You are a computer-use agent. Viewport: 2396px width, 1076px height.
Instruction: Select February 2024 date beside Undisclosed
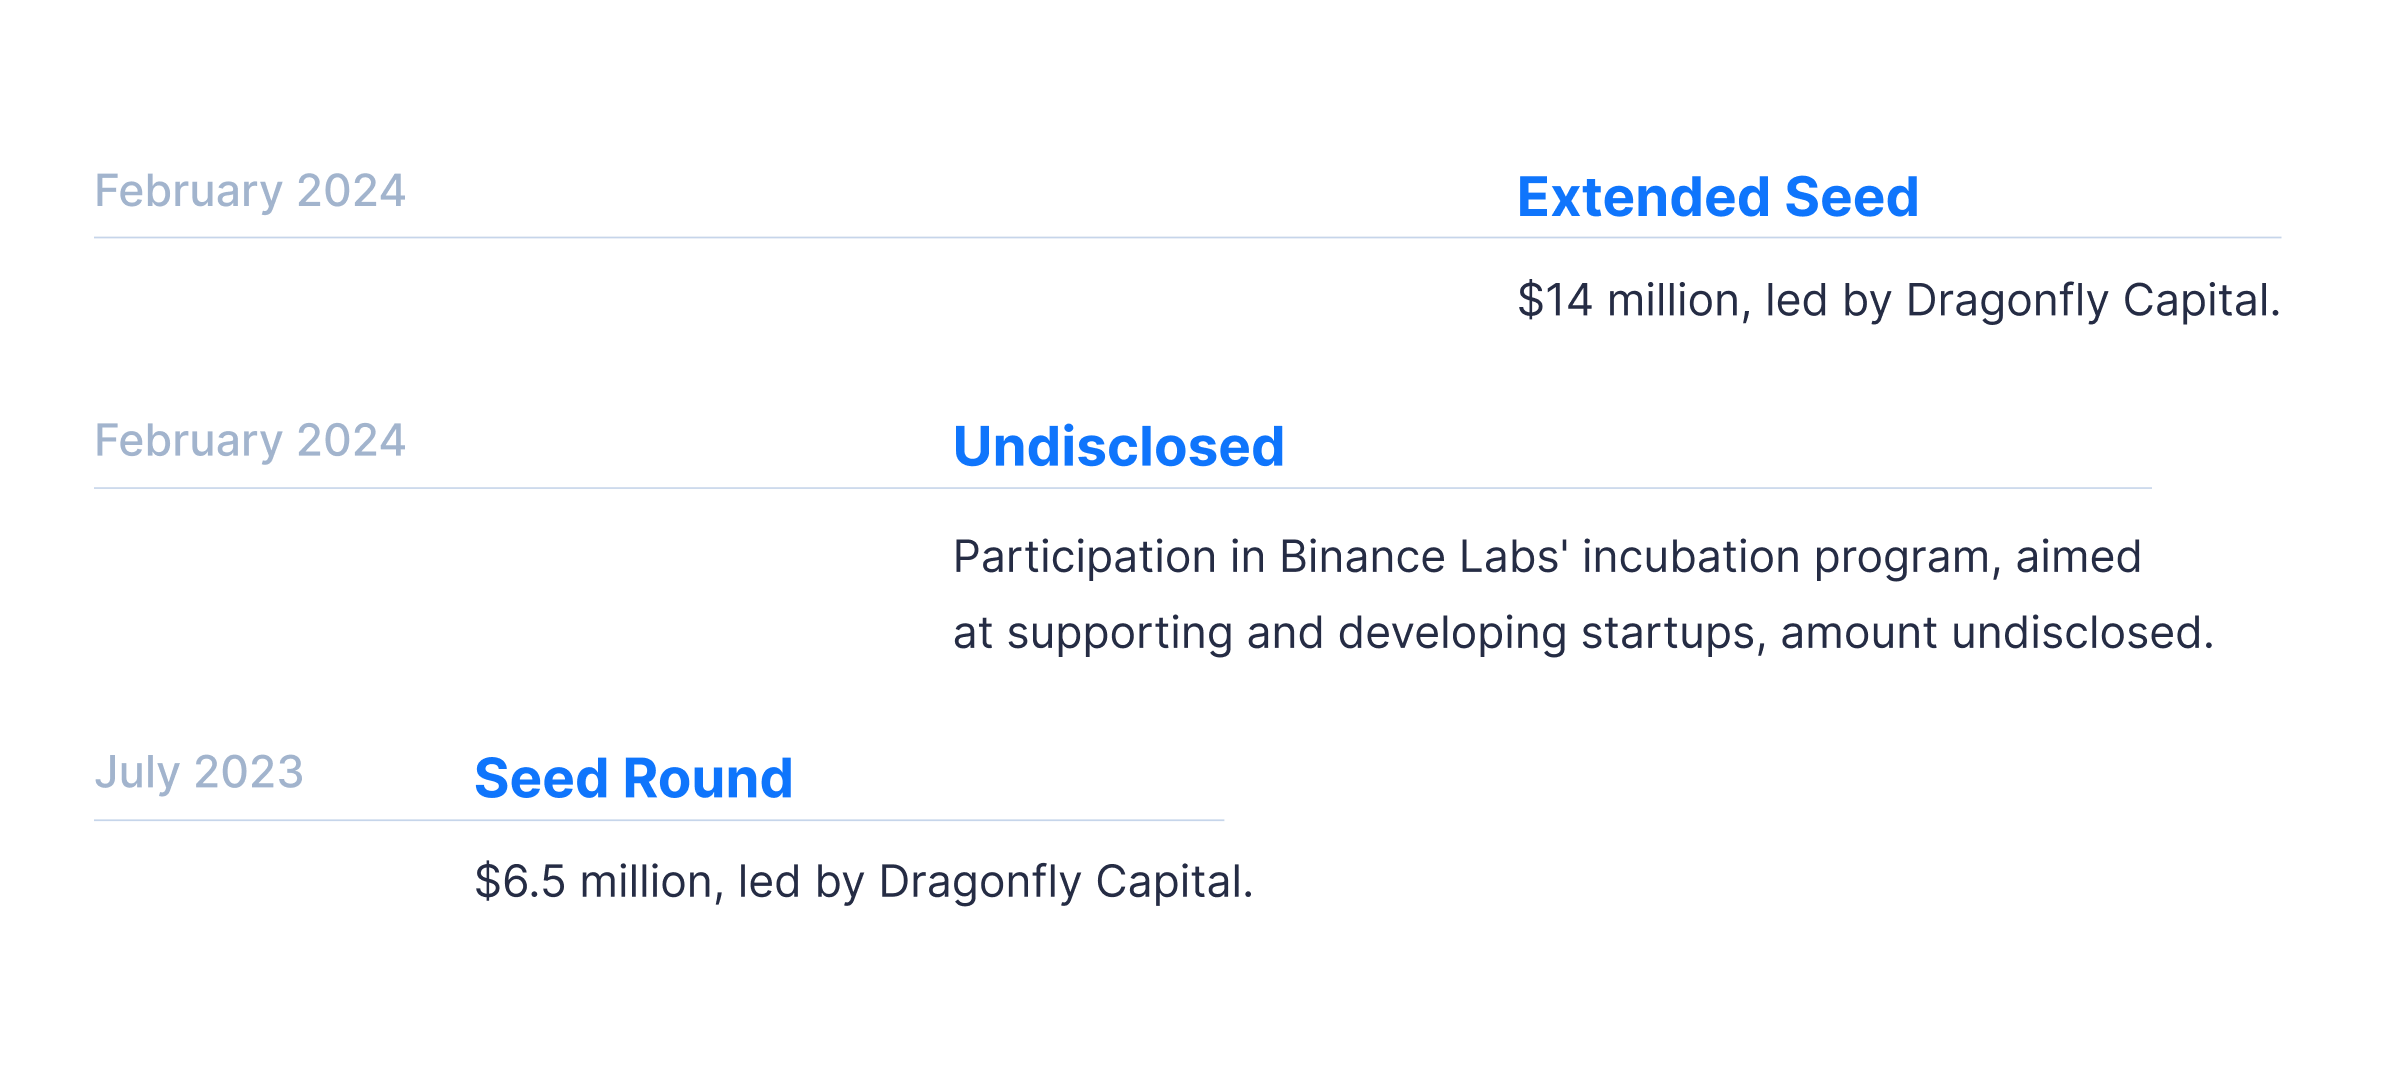coord(250,441)
